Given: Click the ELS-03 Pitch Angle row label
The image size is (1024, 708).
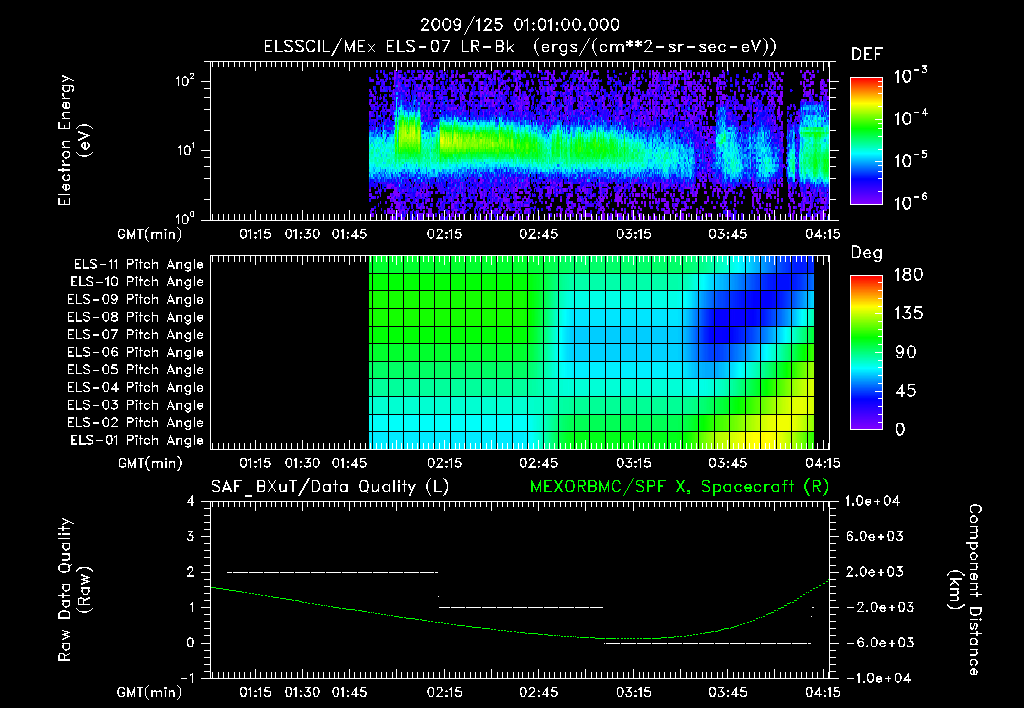Looking at the screenshot, I should point(135,405).
